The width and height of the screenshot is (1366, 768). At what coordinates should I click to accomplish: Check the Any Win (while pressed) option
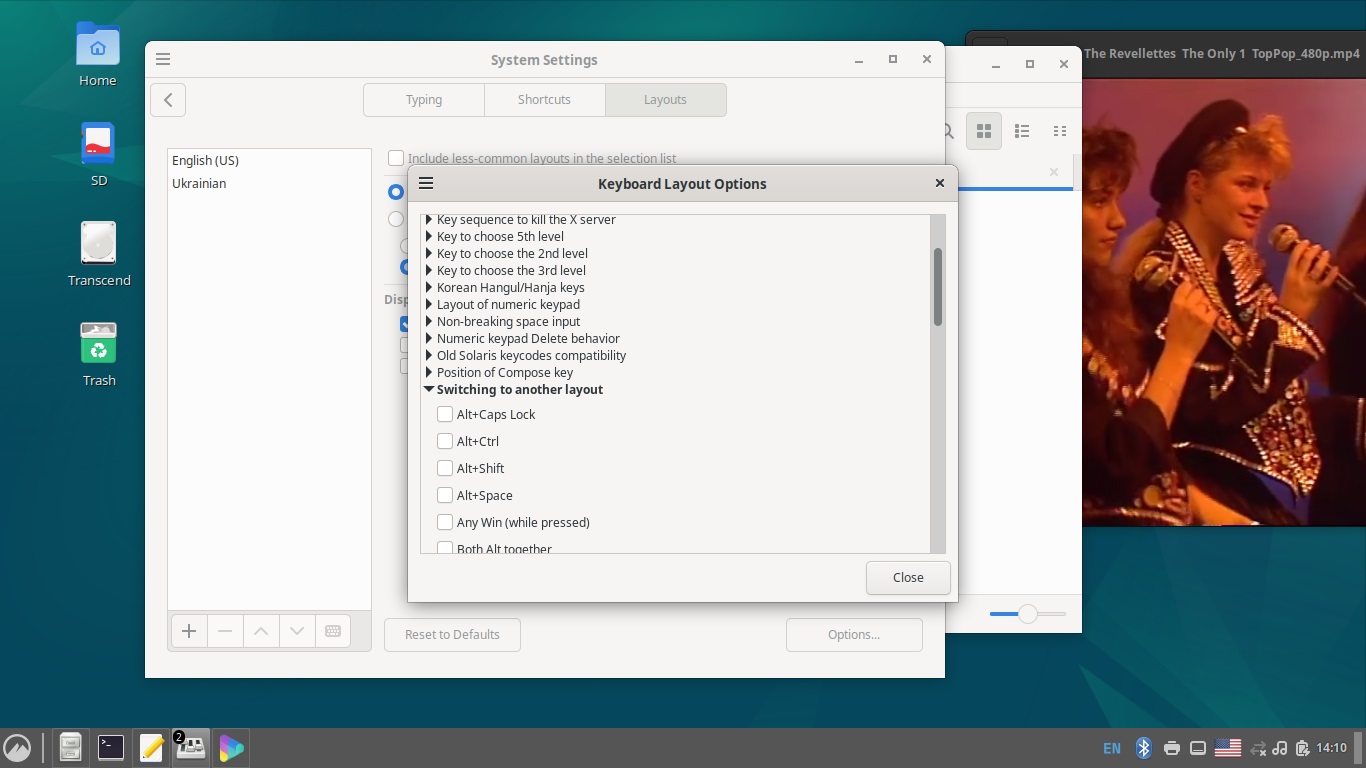445,522
